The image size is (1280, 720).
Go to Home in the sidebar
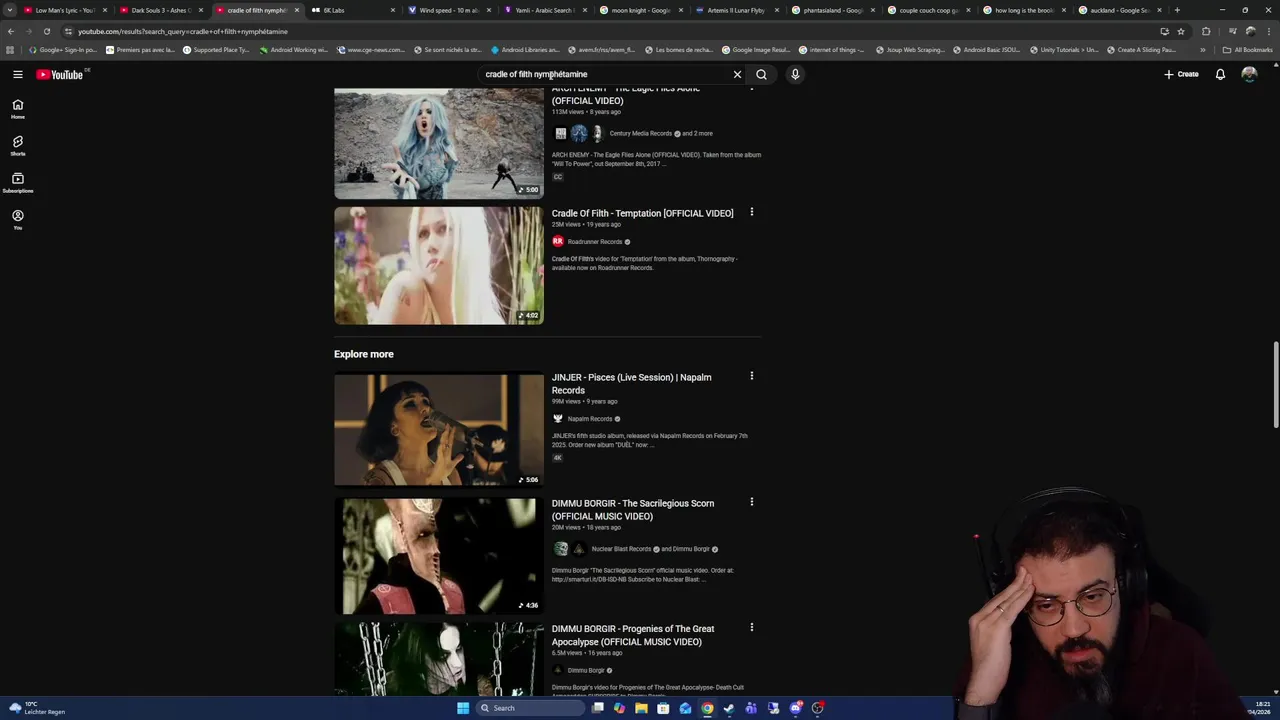click(18, 109)
